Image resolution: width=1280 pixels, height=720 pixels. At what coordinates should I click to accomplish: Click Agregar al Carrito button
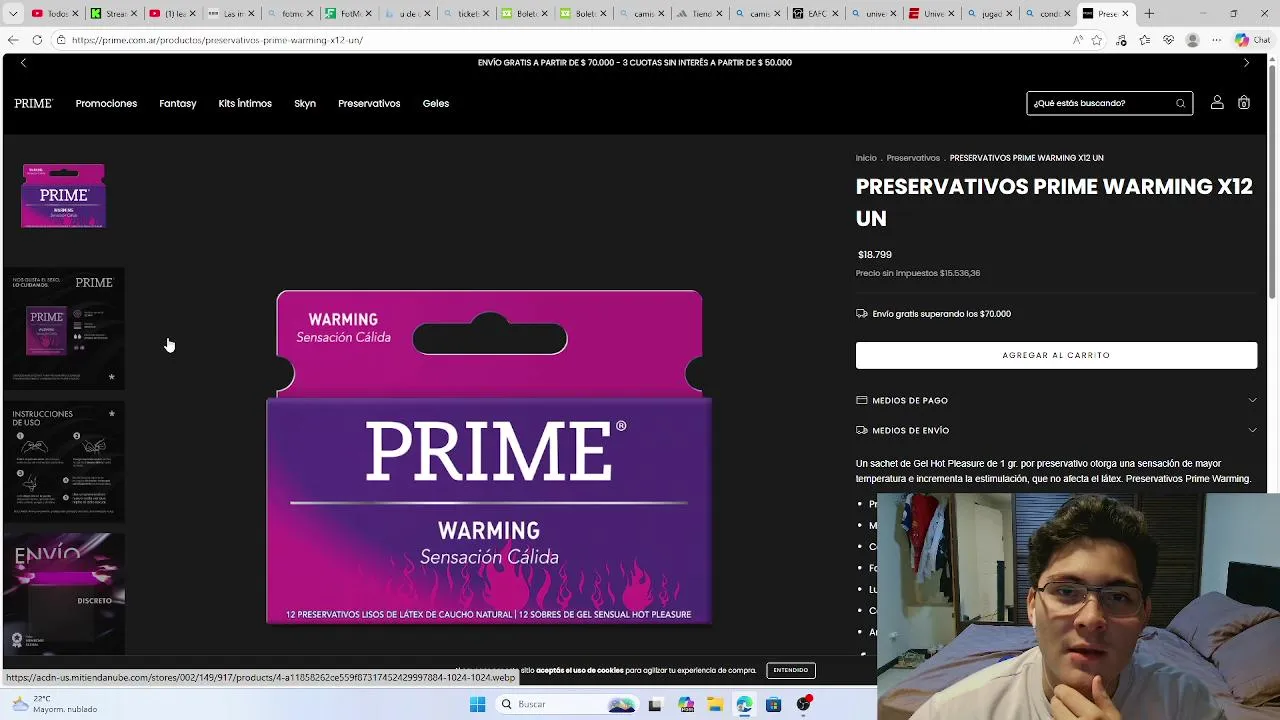click(x=1056, y=355)
